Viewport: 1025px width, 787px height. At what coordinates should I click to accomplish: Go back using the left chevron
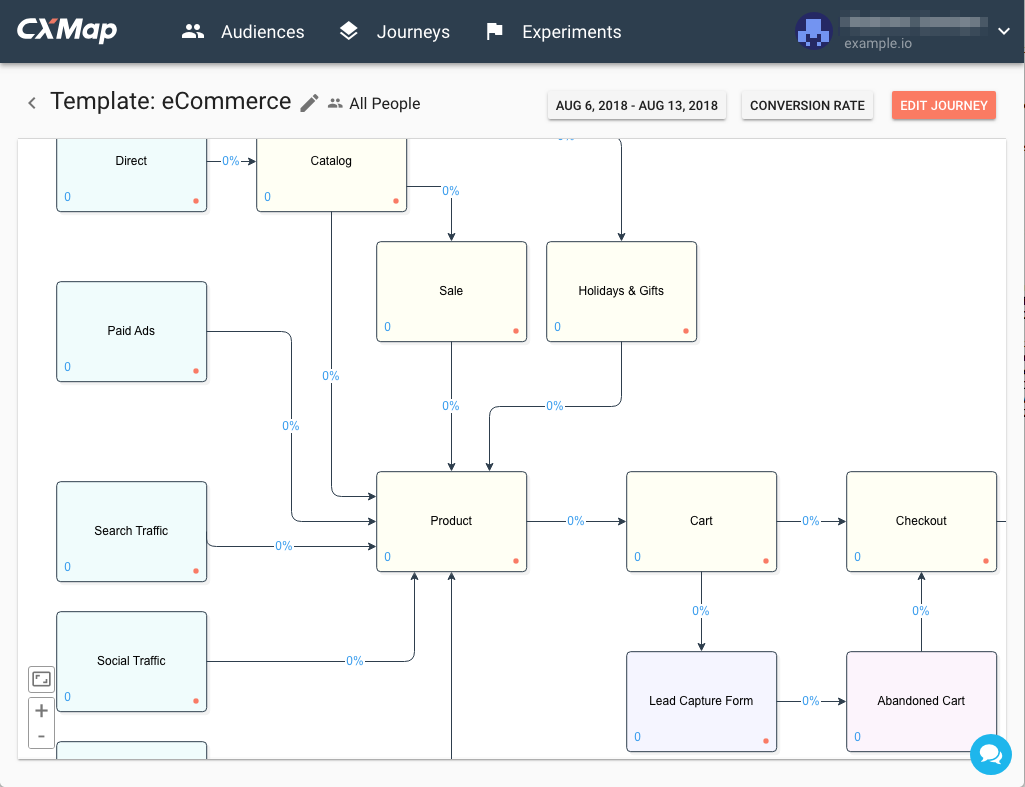click(32, 103)
